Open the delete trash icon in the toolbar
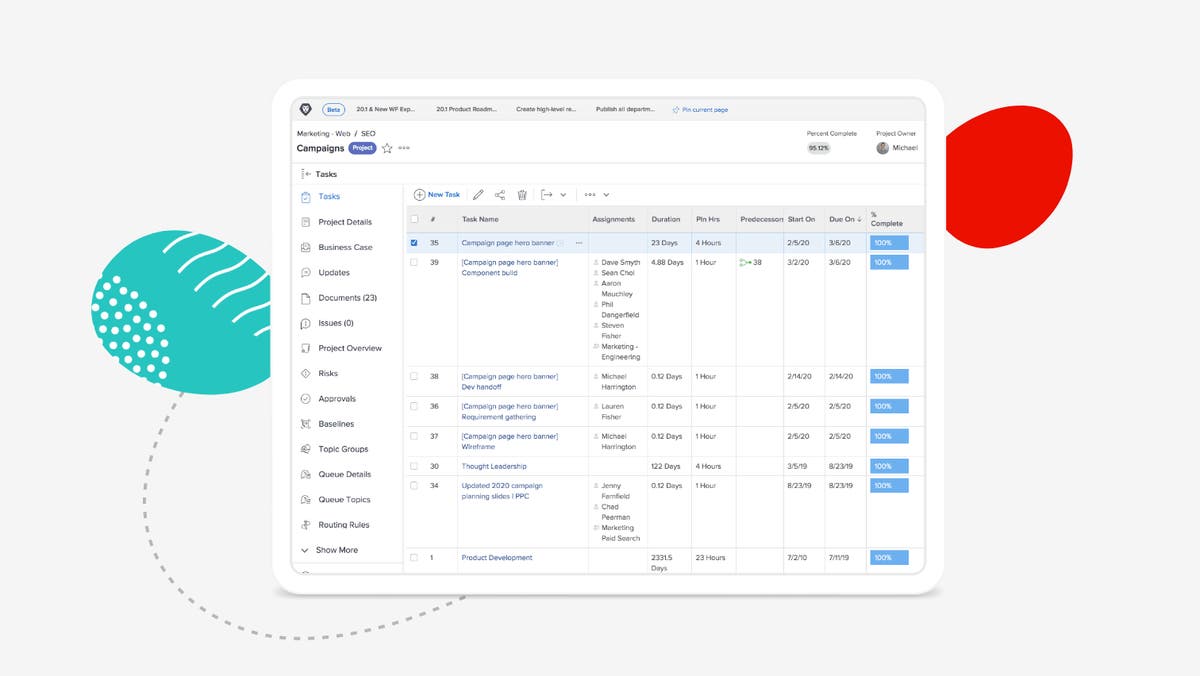 click(522, 194)
